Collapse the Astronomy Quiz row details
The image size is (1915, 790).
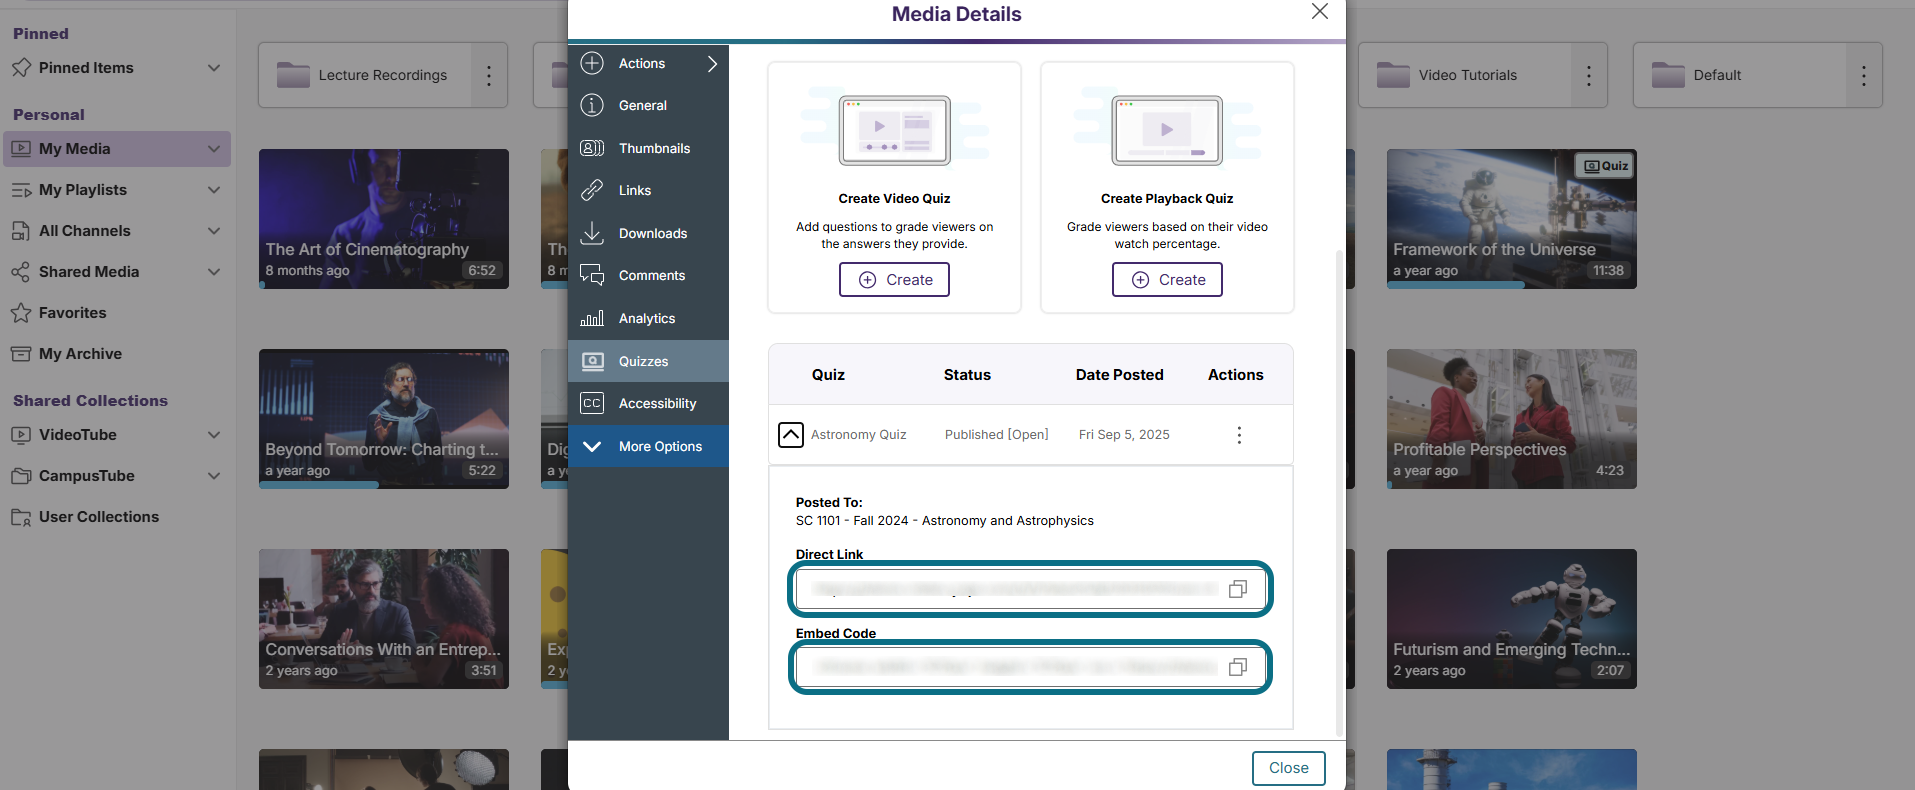pos(791,435)
